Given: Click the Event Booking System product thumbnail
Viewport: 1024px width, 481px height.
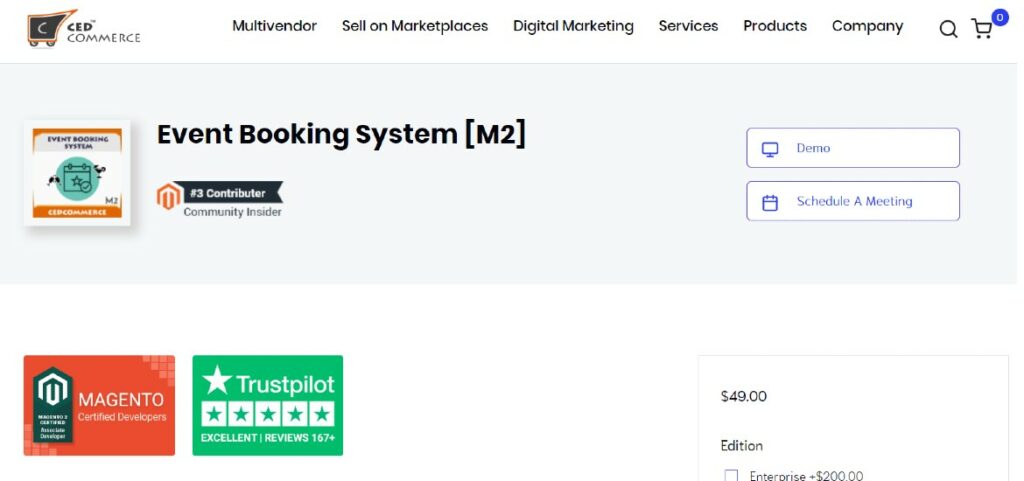Looking at the screenshot, I should point(77,173).
